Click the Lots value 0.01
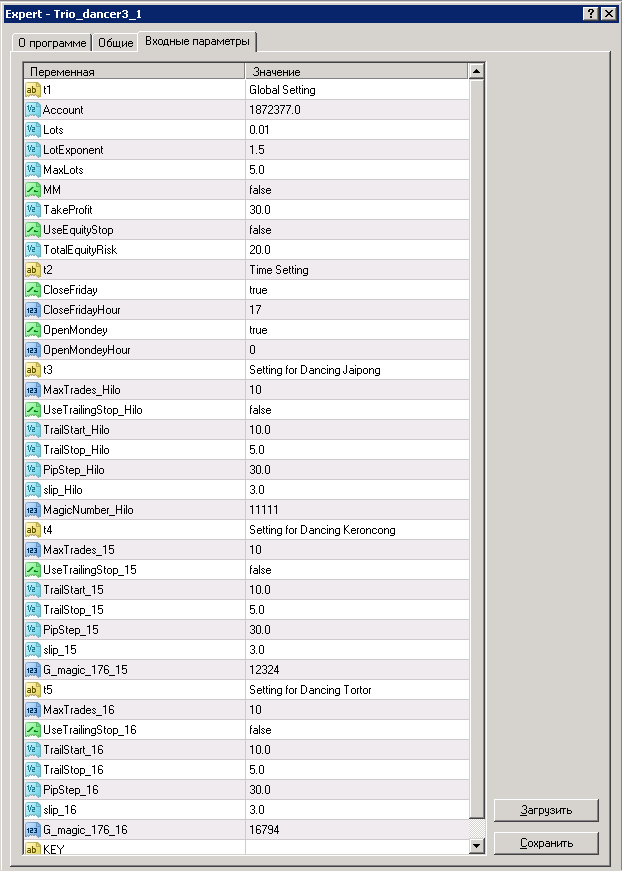Screen dimensions: 622x871 (x=259, y=130)
